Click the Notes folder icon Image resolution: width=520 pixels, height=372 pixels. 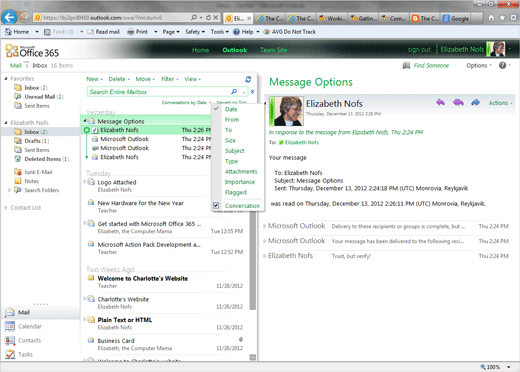[18, 181]
